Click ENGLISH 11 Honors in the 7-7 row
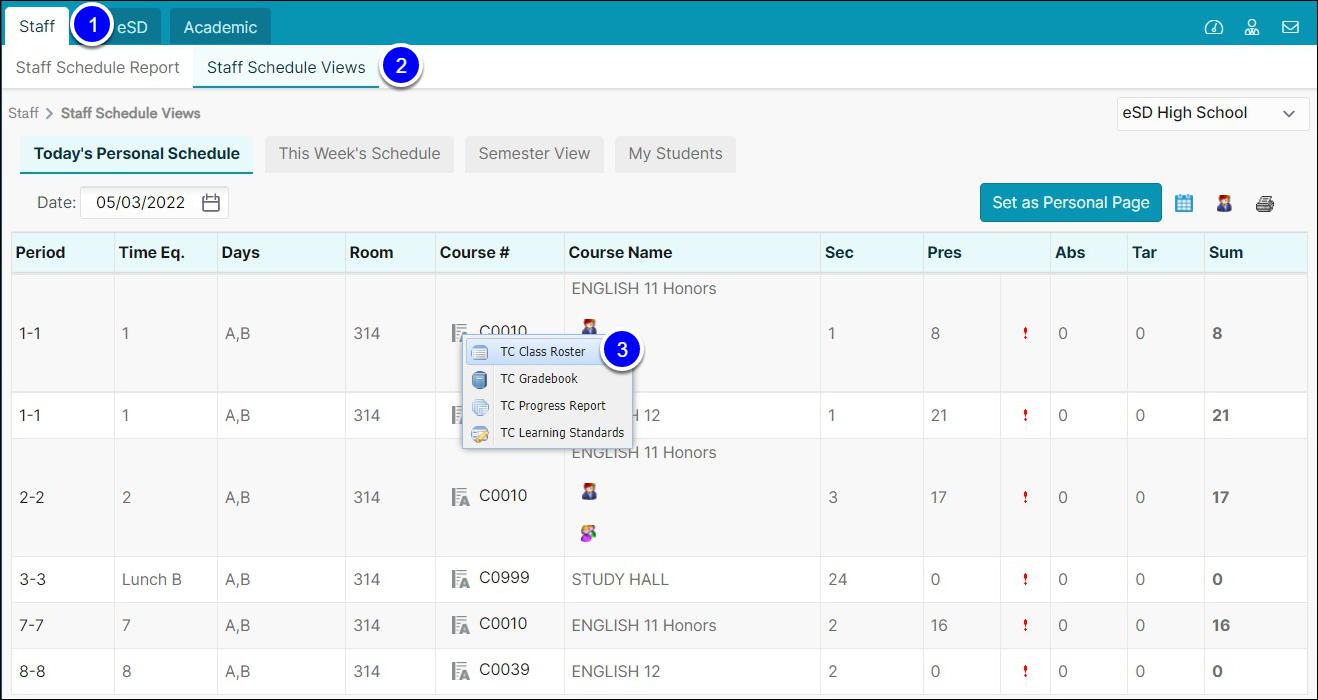 [644, 625]
